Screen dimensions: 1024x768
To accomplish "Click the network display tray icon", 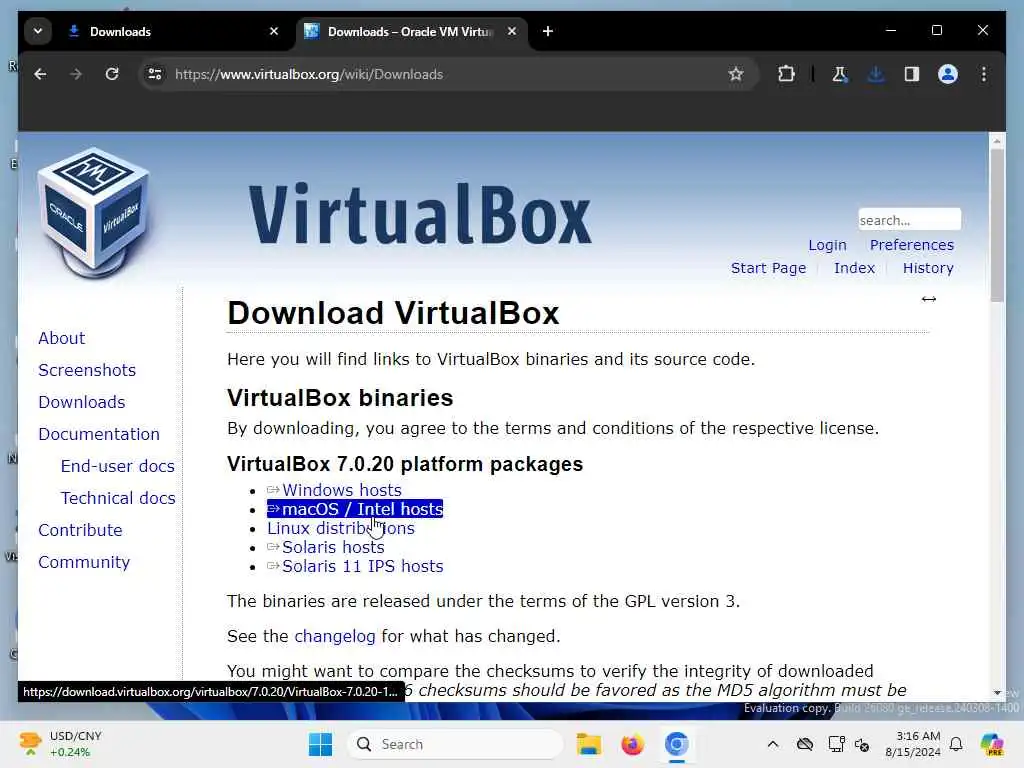I will tap(836, 744).
